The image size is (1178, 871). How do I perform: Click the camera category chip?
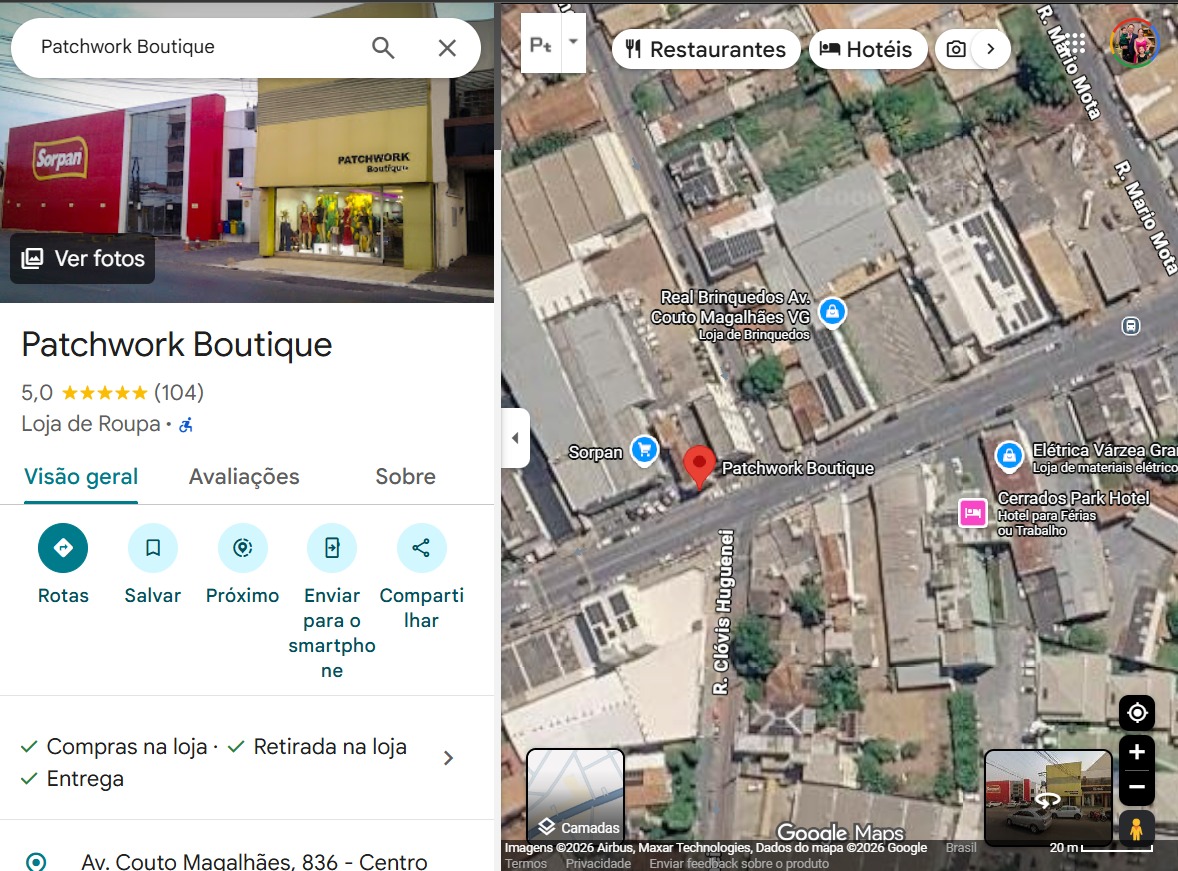pos(956,50)
